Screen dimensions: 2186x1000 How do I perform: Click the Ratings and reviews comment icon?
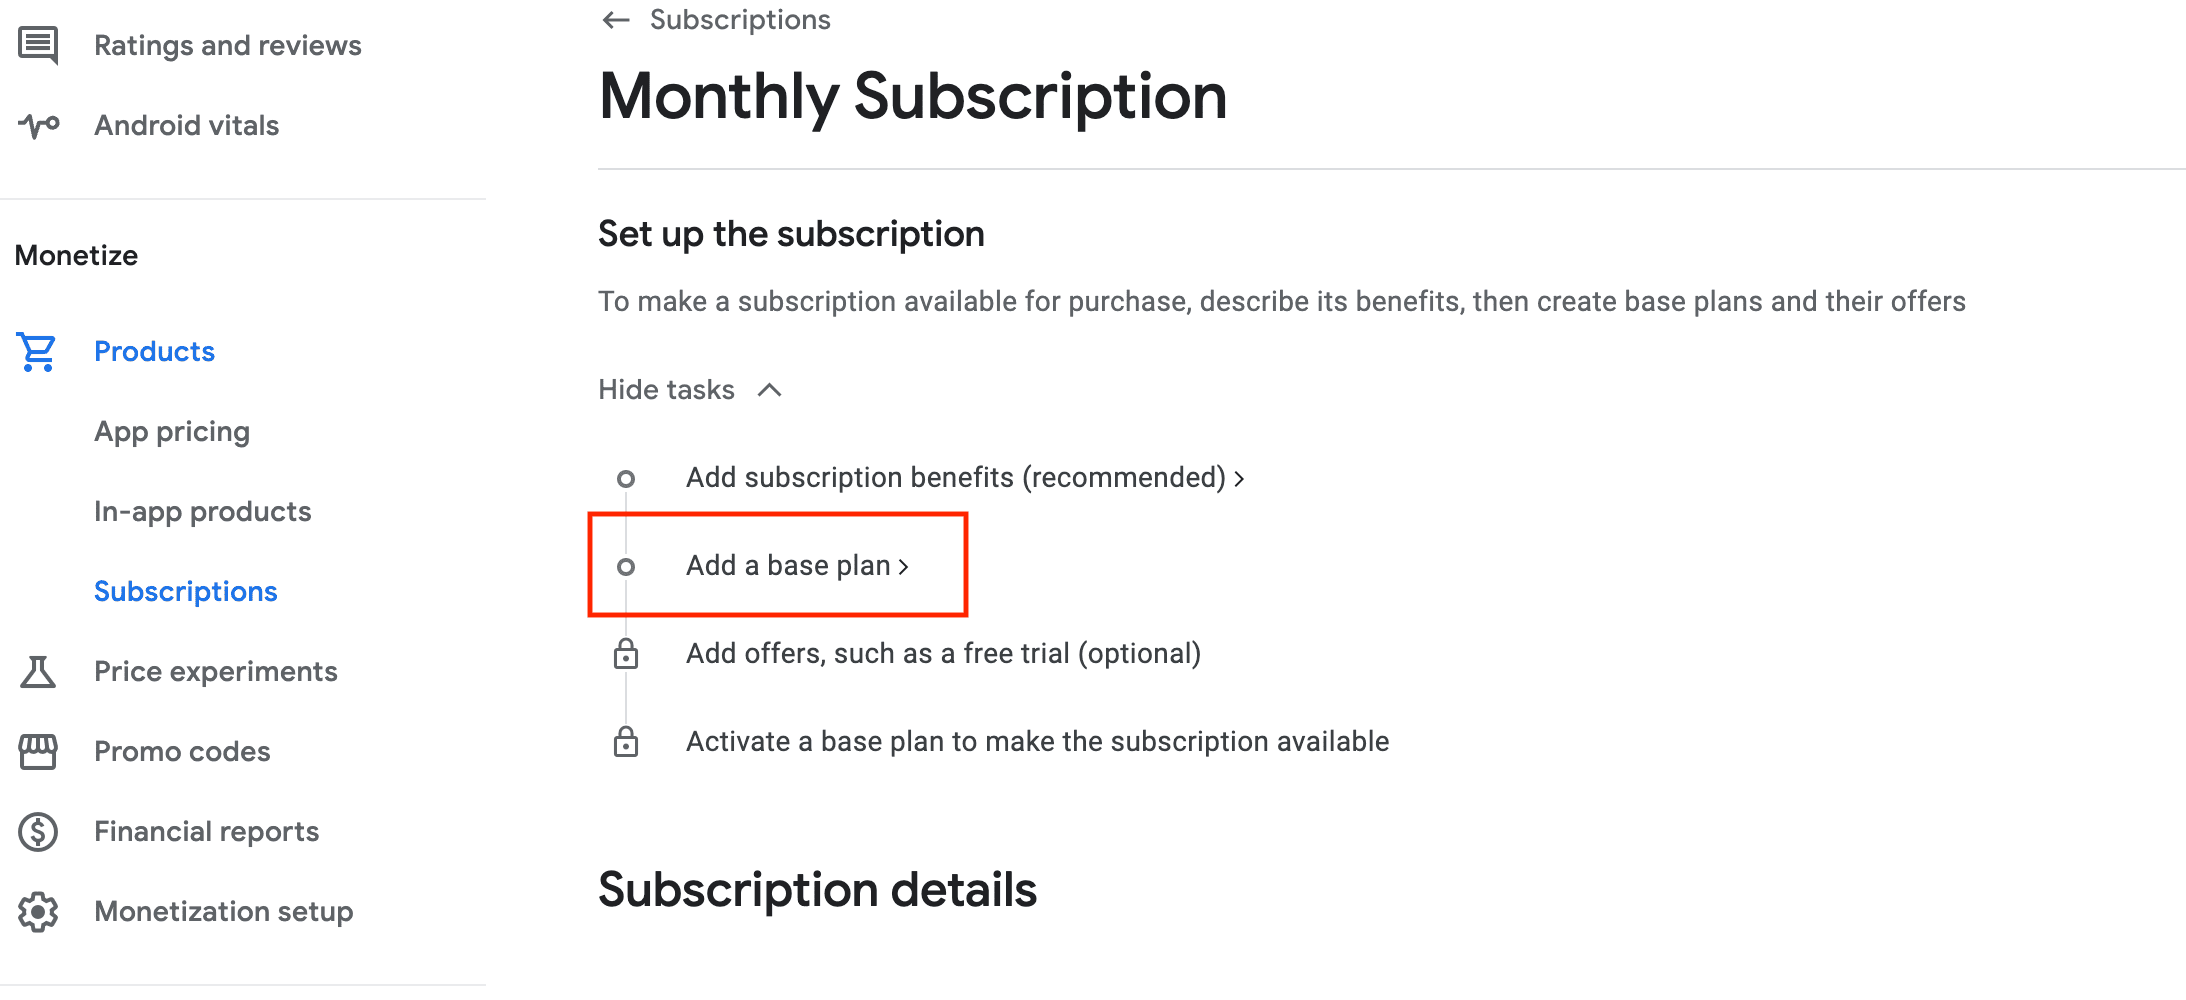tap(38, 45)
